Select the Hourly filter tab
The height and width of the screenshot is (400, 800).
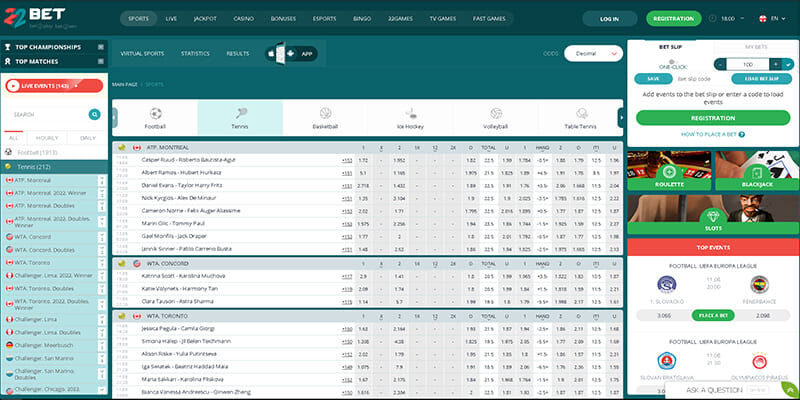47,138
